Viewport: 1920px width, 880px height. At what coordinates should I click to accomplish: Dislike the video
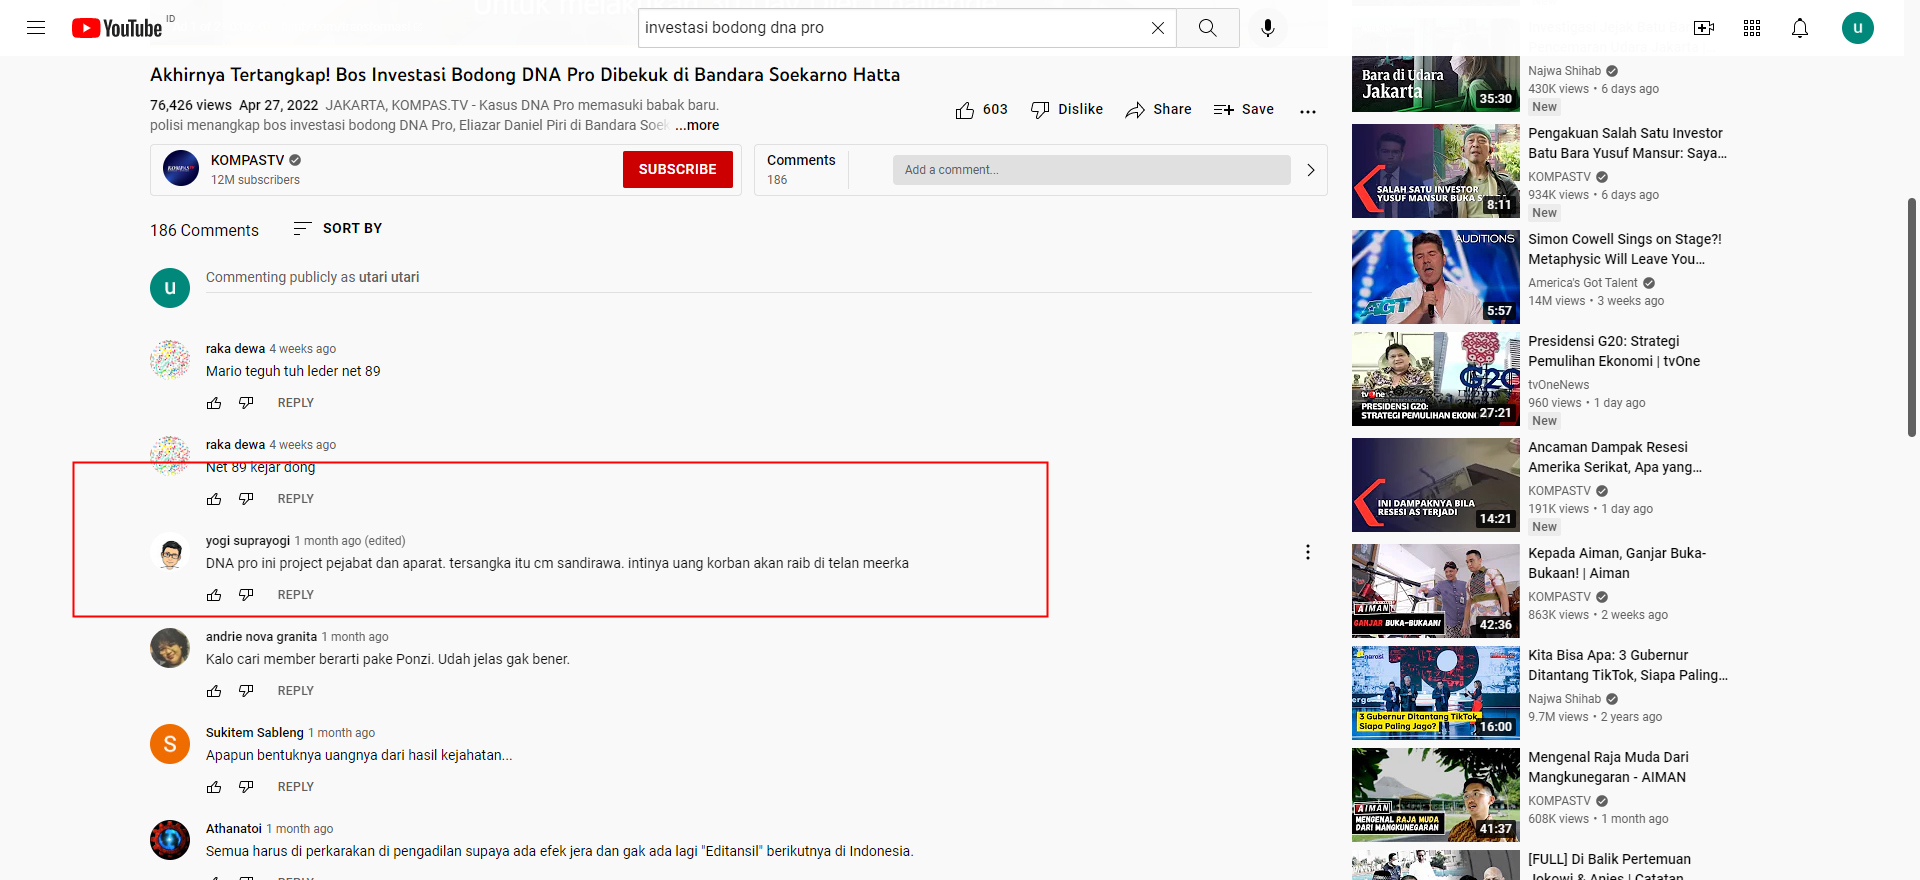click(x=1067, y=110)
